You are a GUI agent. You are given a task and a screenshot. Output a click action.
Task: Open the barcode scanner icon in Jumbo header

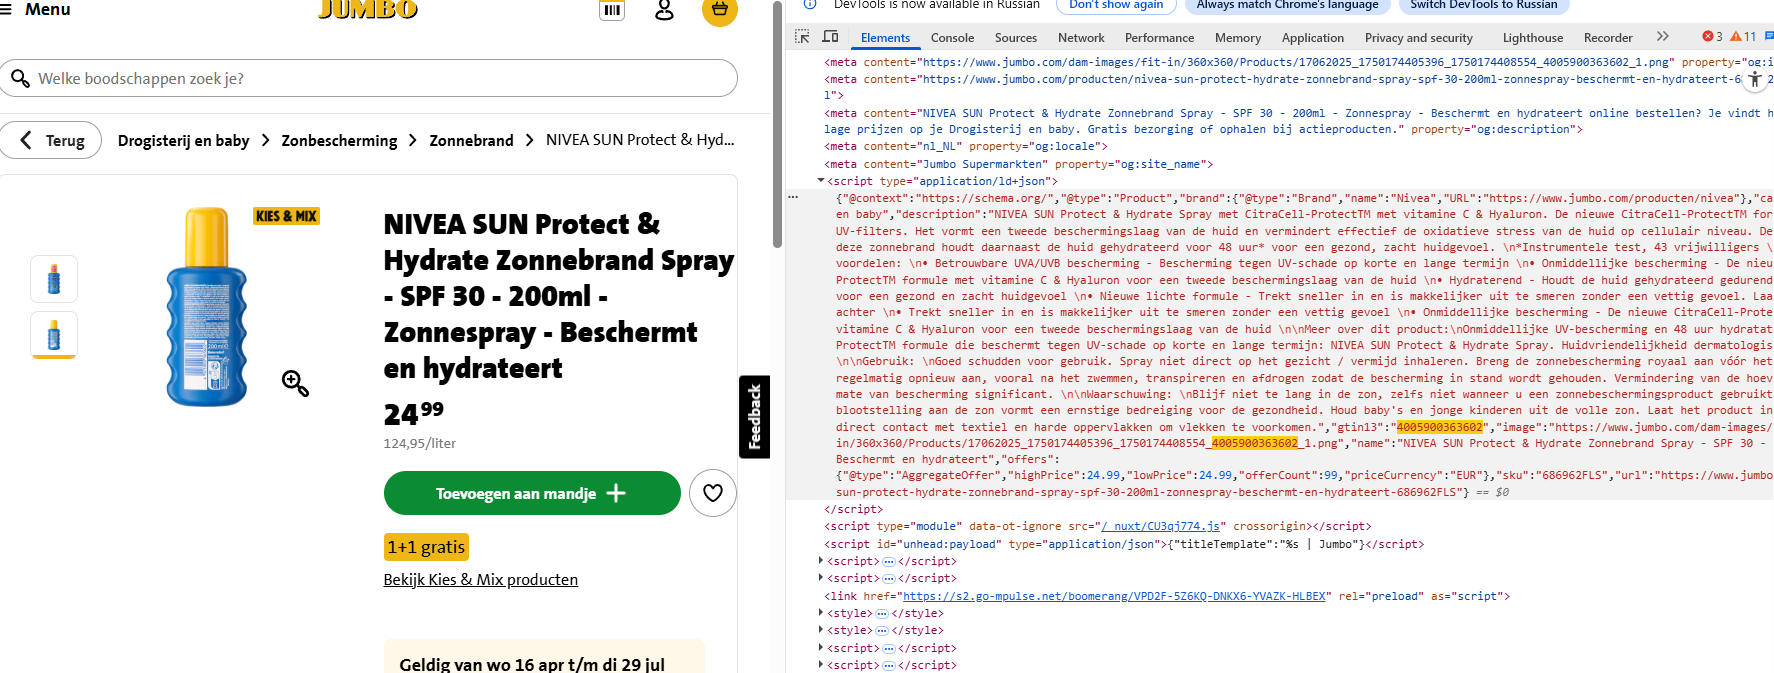click(x=612, y=10)
